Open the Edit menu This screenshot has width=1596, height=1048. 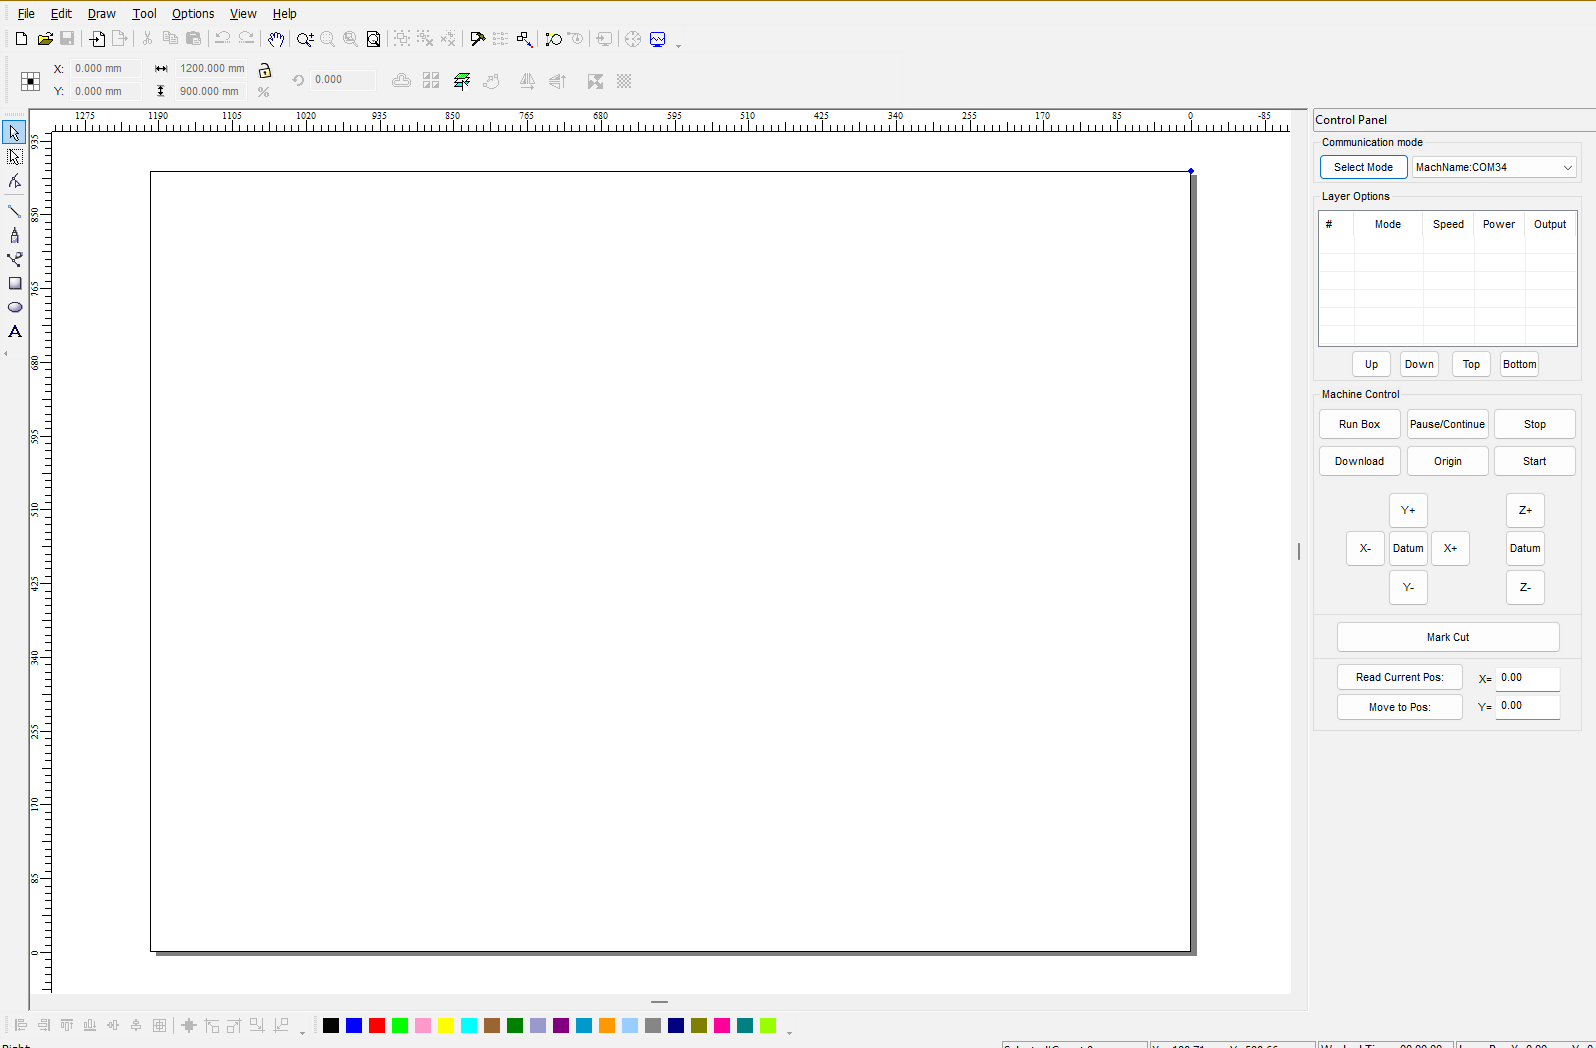point(61,14)
